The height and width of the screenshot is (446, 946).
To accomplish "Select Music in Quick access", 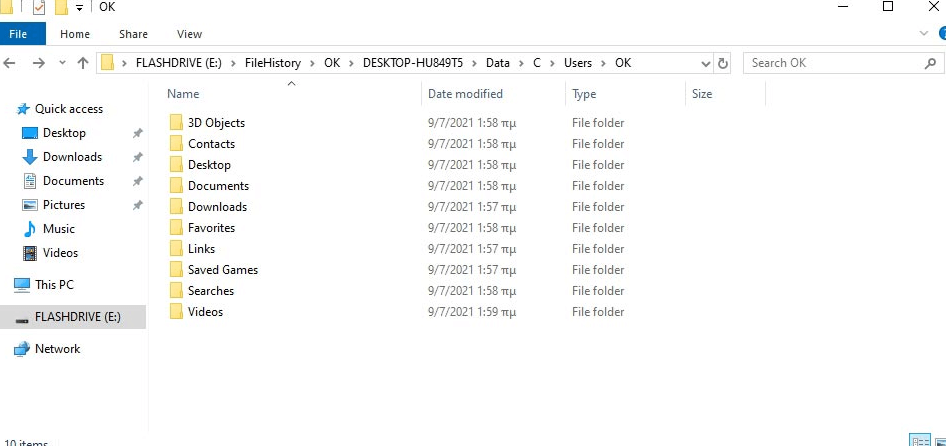I will coord(59,229).
